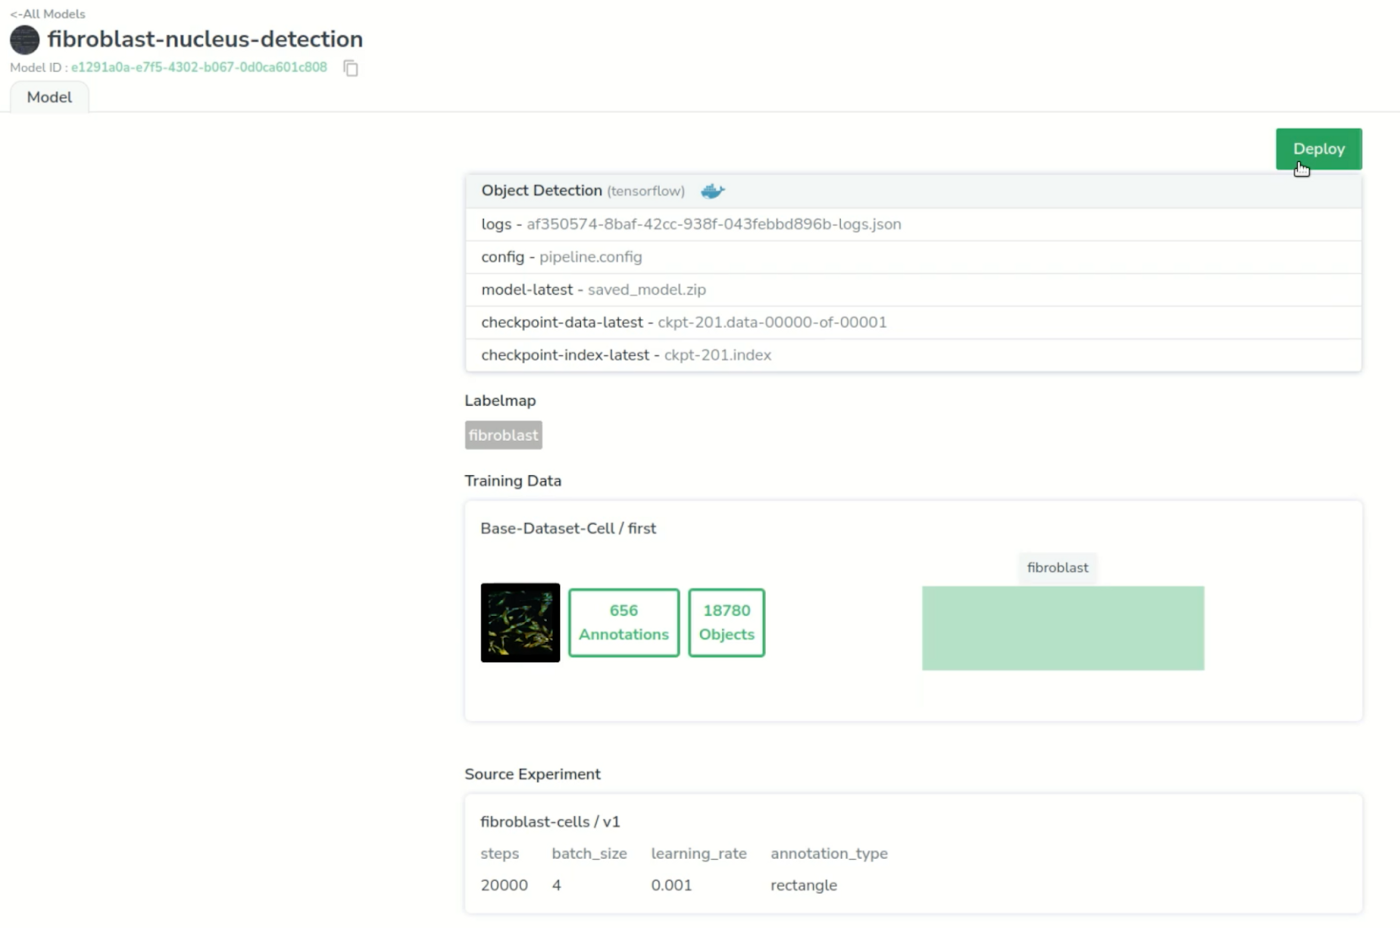
Task: Click the learning_rate column header
Action: point(699,853)
